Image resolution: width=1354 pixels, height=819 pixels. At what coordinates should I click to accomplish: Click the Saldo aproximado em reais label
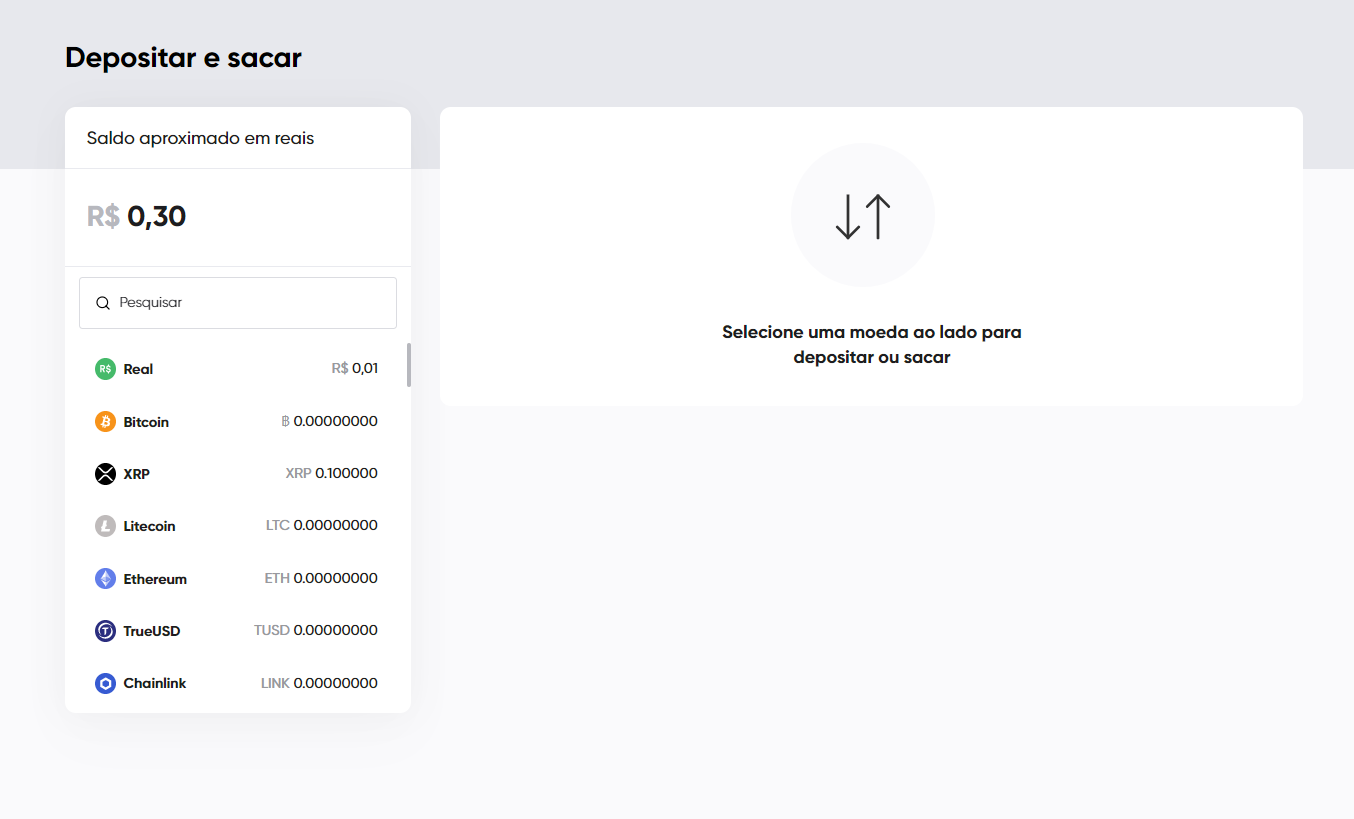tap(200, 138)
